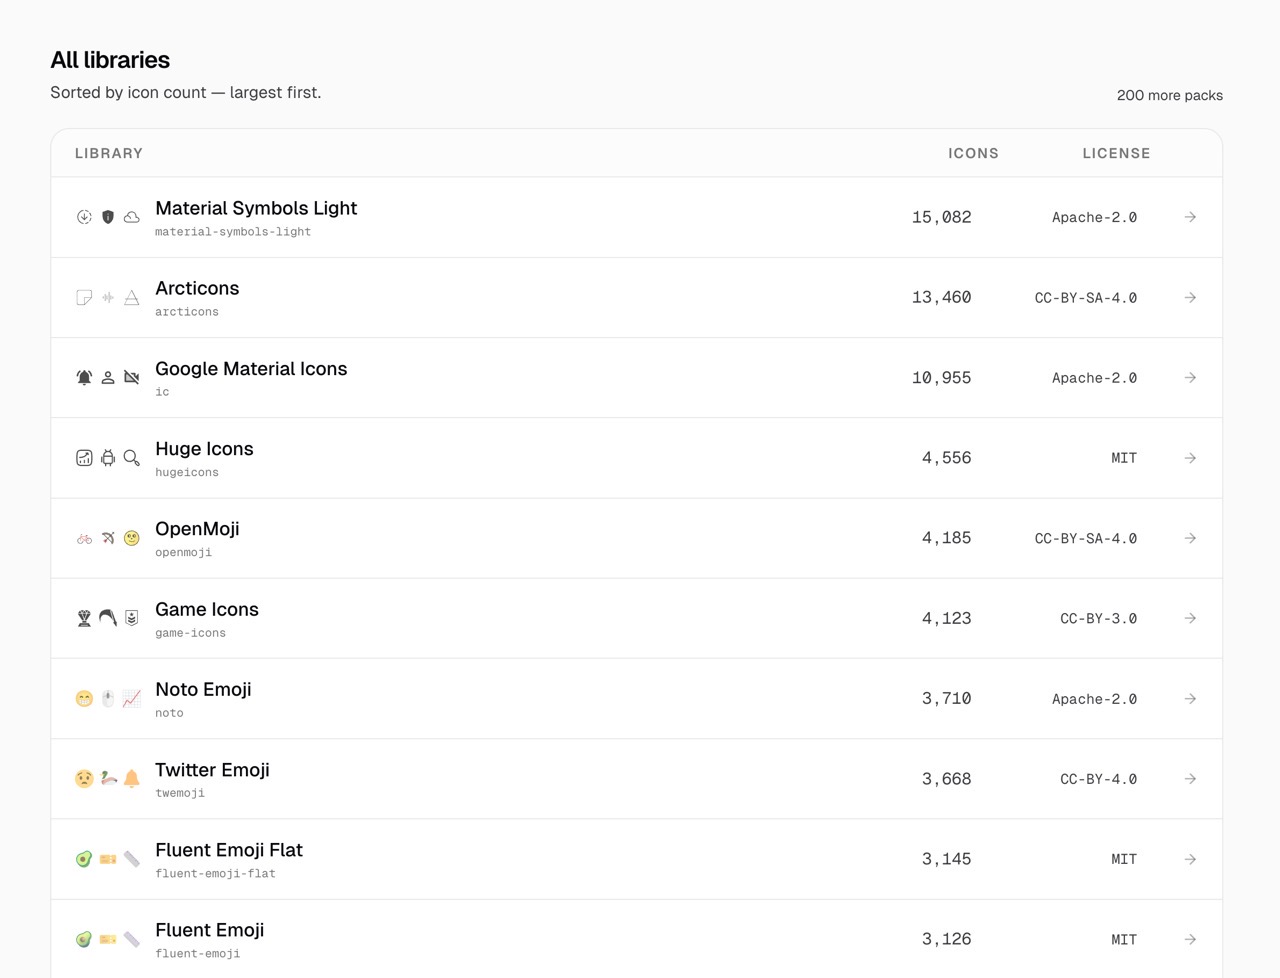Click the "CC-BY-3.0" license cell

click(x=1098, y=619)
